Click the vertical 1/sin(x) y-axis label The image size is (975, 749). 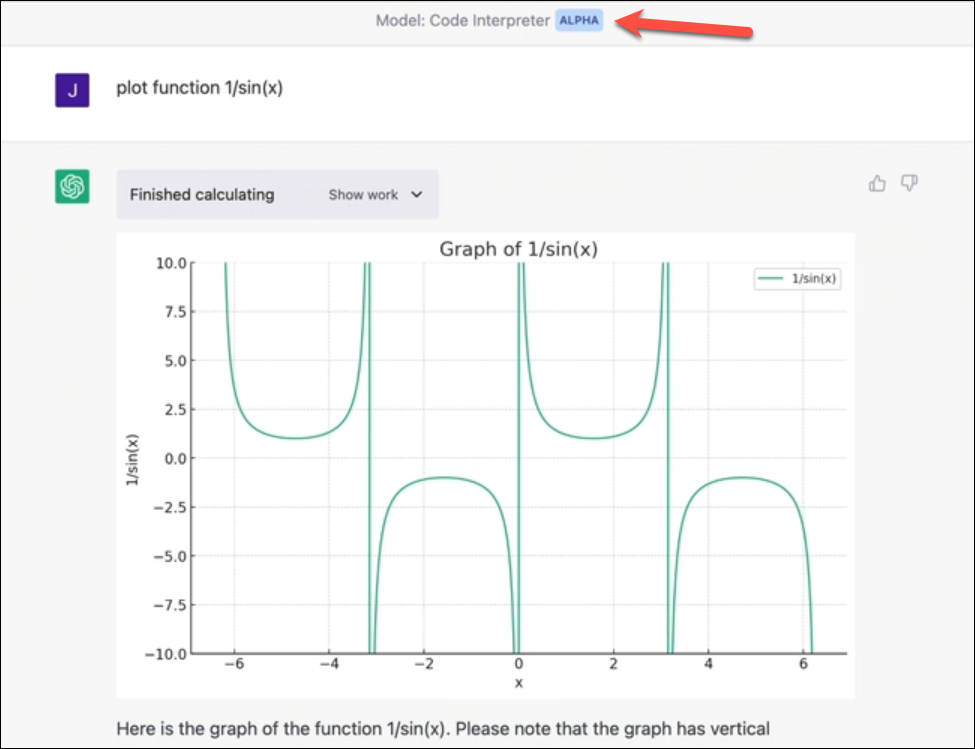[x=132, y=459]
